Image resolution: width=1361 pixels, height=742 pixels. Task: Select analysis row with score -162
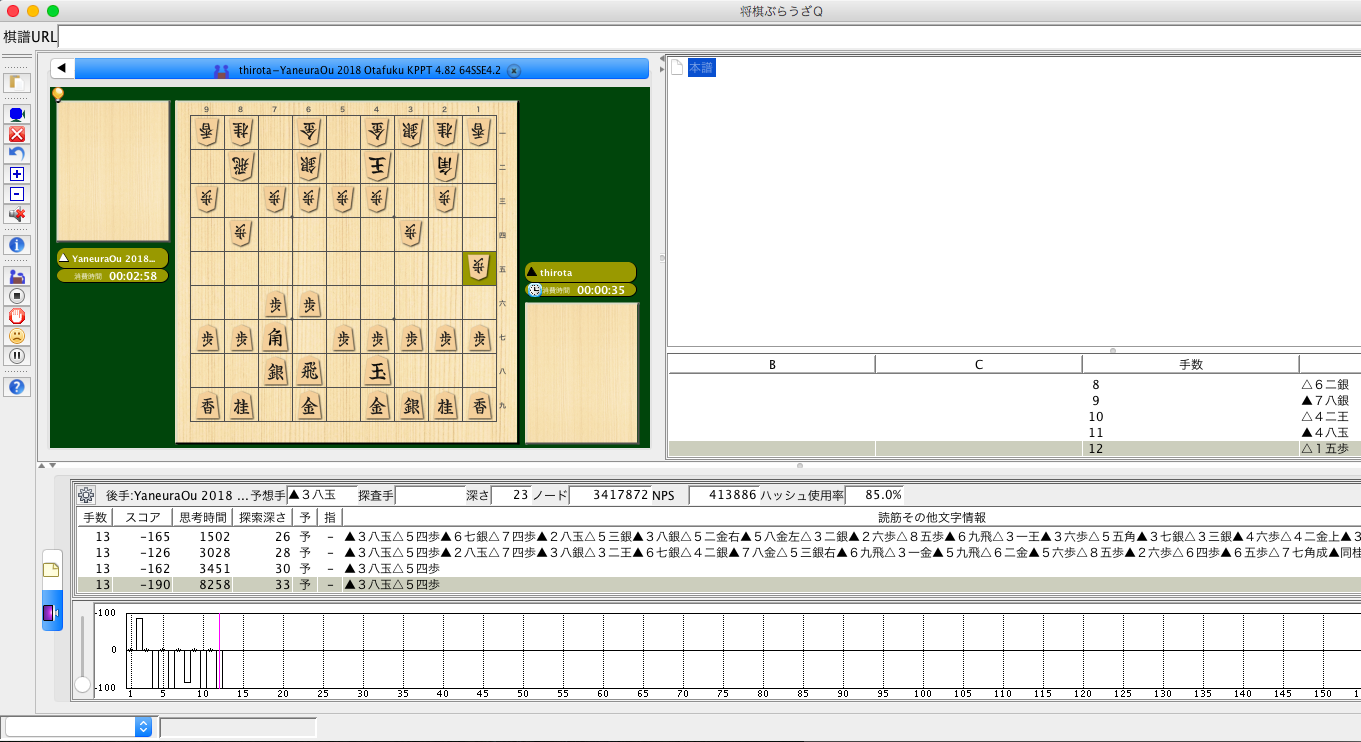(720, 568)
